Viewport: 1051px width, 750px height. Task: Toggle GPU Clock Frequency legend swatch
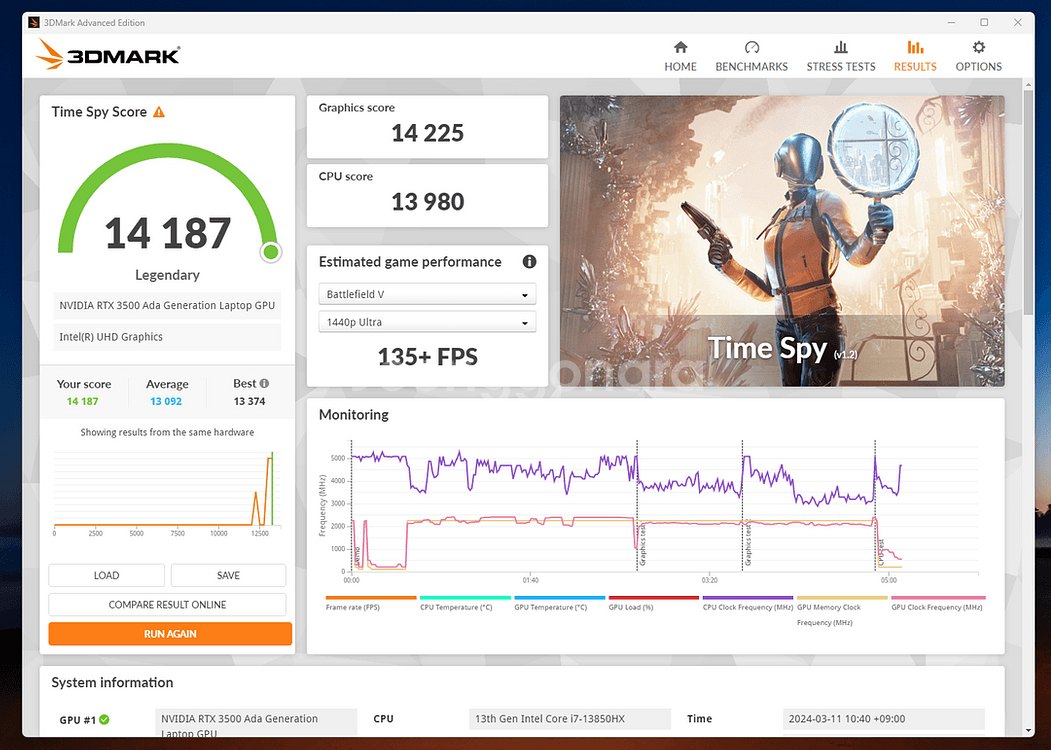[938, 597]
